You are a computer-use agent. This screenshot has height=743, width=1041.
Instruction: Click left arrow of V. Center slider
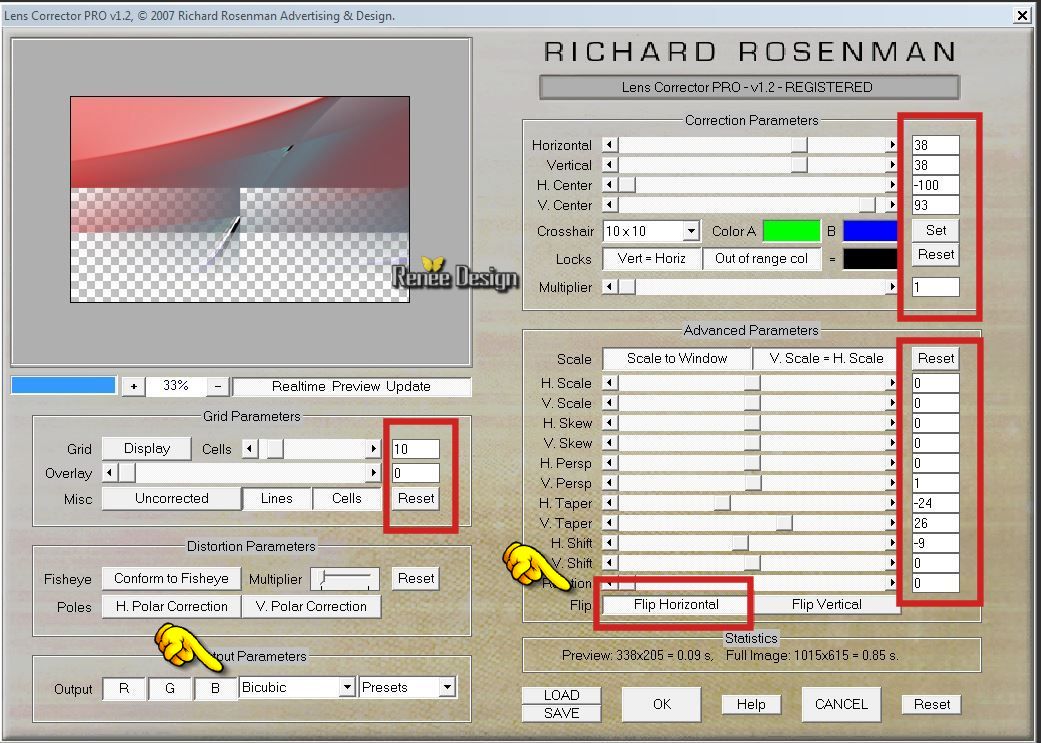point(609,205)
